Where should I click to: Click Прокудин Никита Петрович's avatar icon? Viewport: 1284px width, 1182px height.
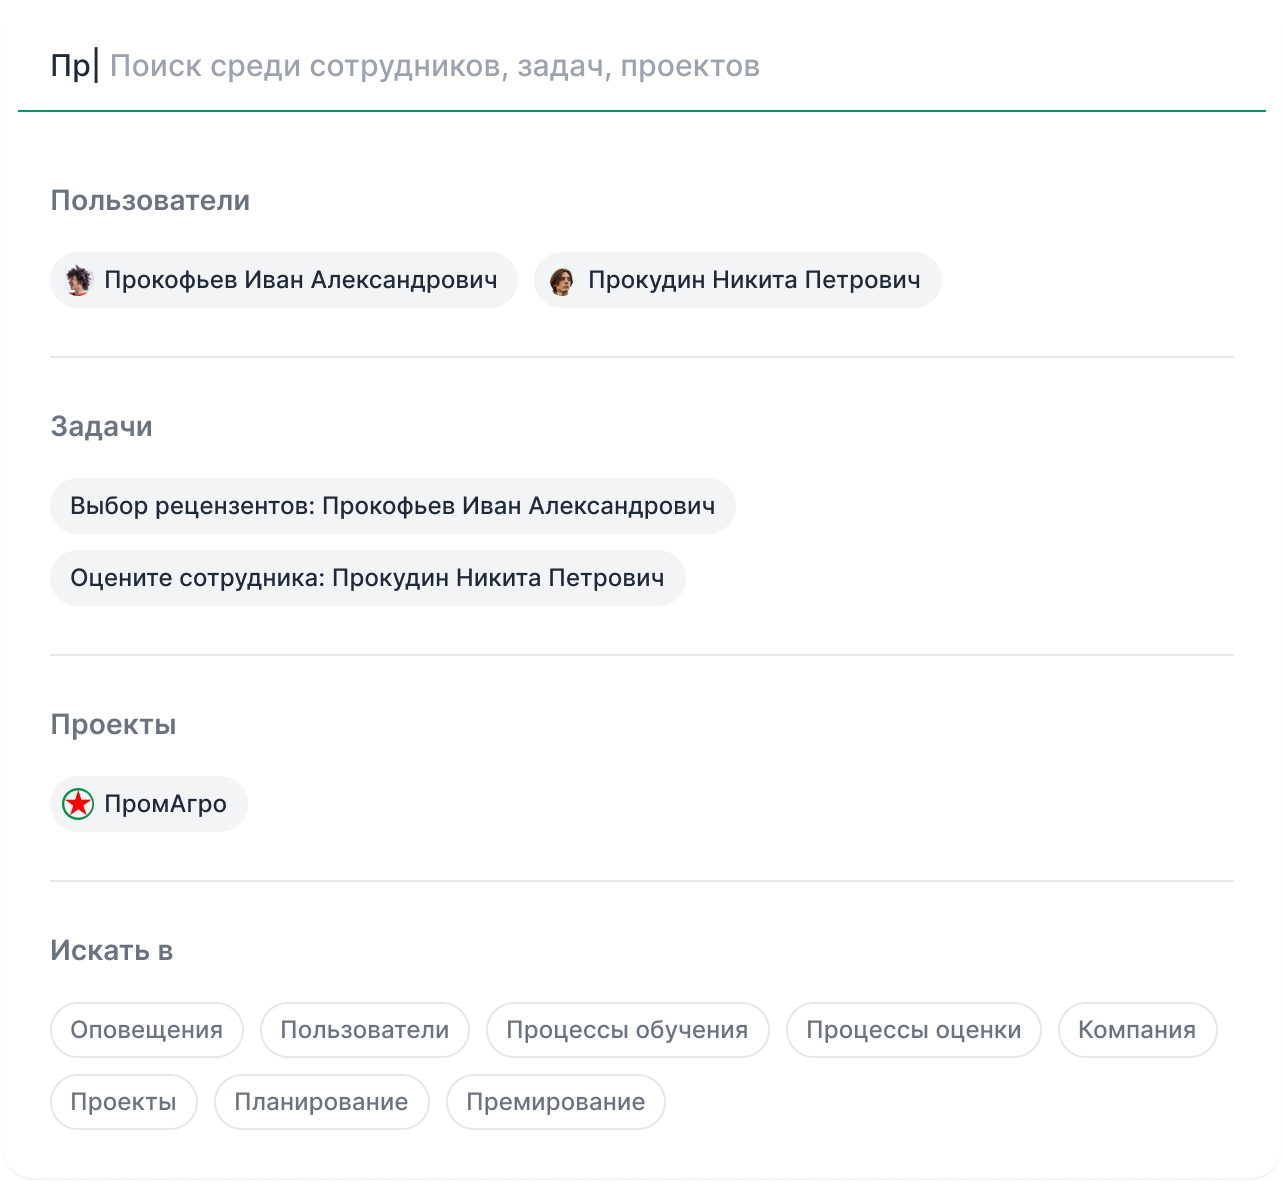coord(562,281)
